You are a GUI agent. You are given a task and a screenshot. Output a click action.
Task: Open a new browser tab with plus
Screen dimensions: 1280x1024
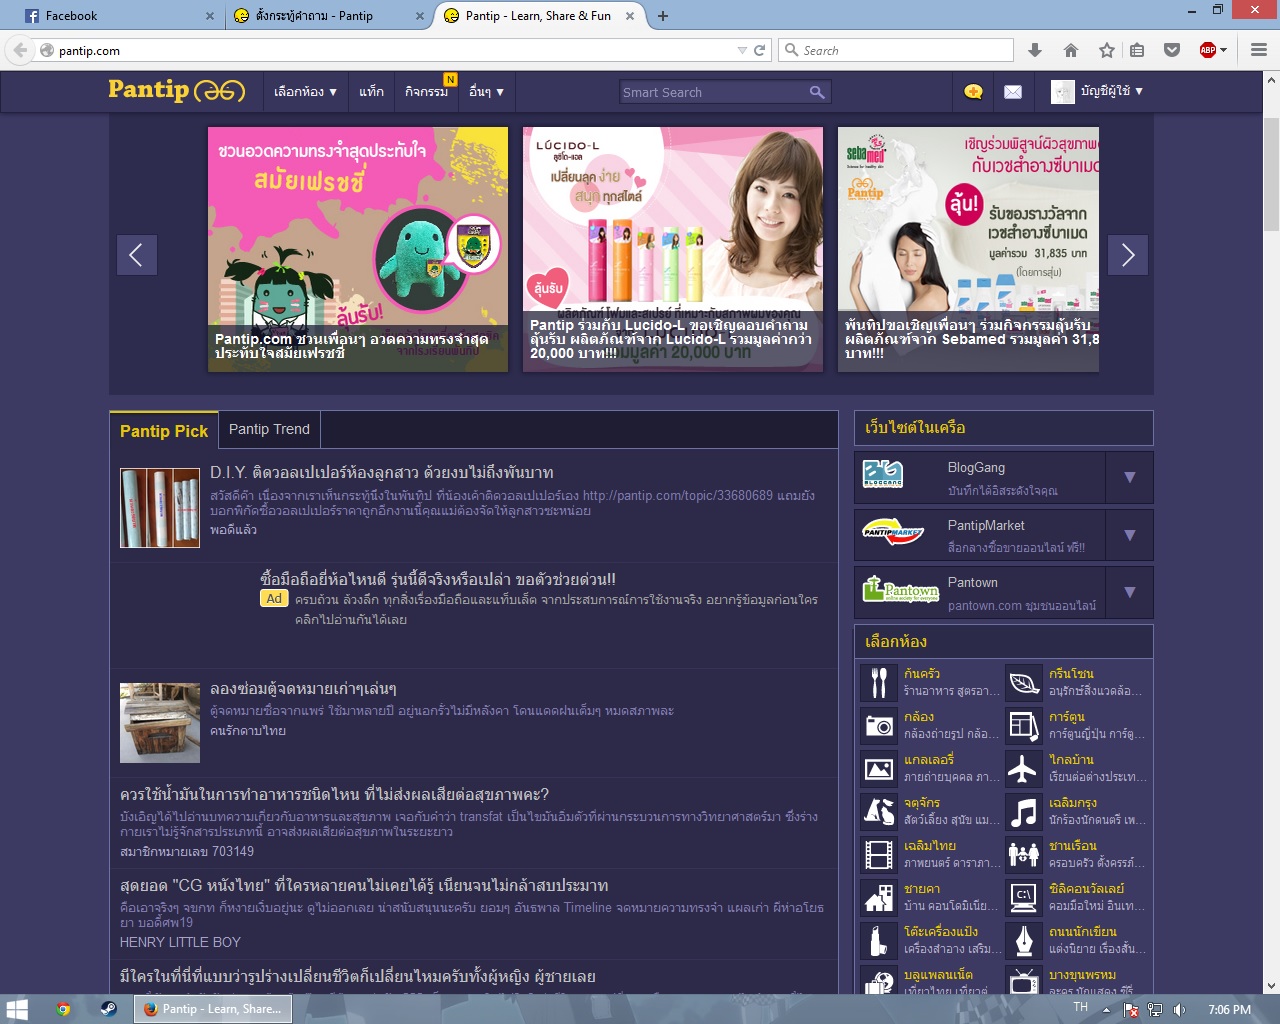click(663, 16)
